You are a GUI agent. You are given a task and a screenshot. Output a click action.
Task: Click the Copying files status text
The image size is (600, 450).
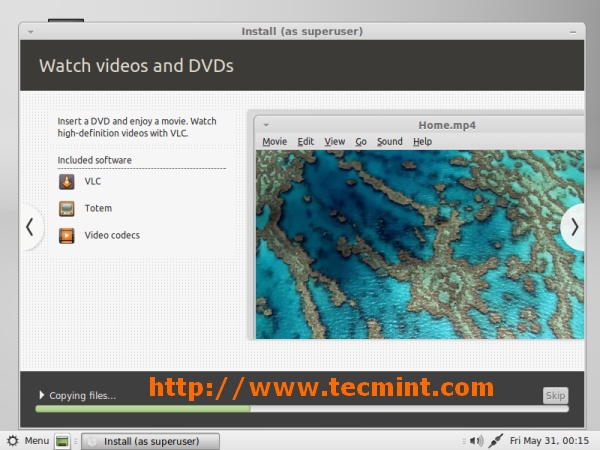click(82, 395)
